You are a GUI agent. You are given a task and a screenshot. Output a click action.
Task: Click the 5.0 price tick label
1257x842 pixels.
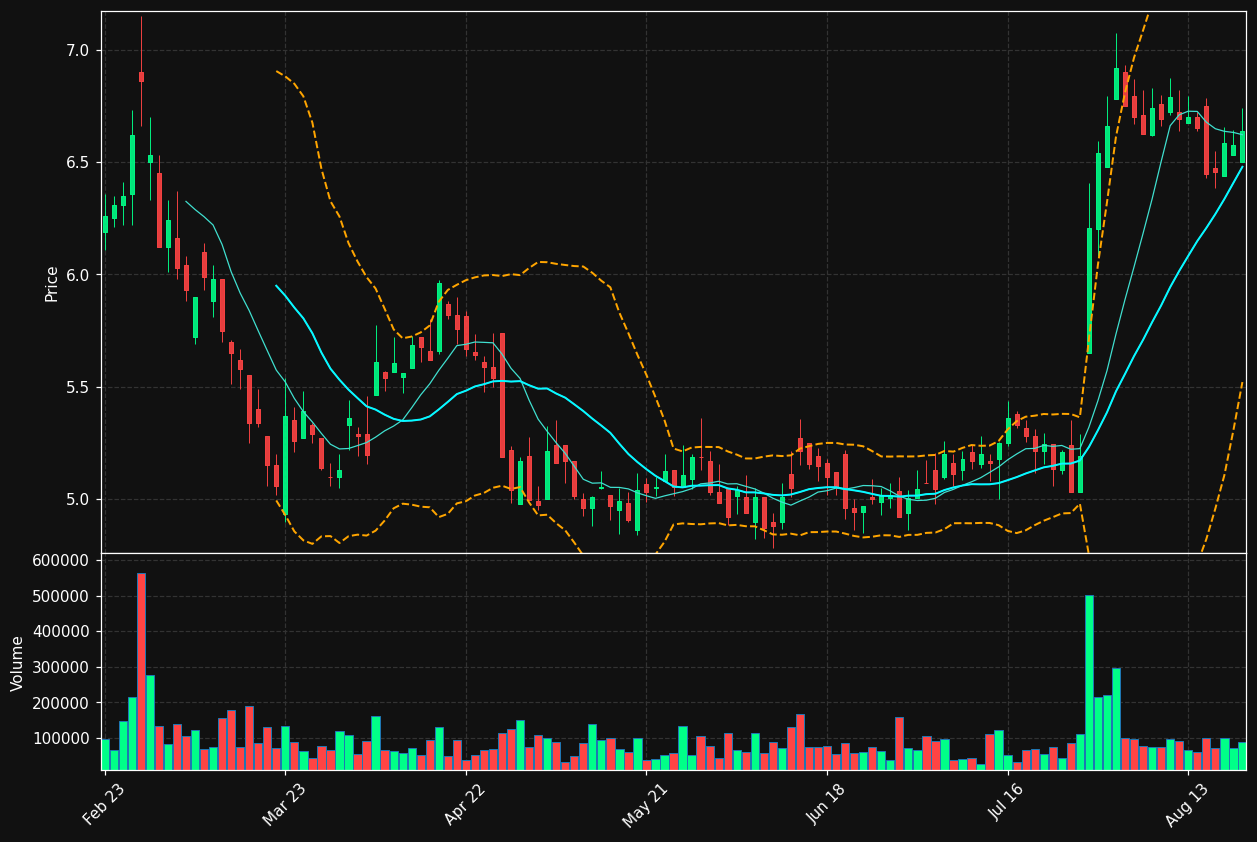79,499
